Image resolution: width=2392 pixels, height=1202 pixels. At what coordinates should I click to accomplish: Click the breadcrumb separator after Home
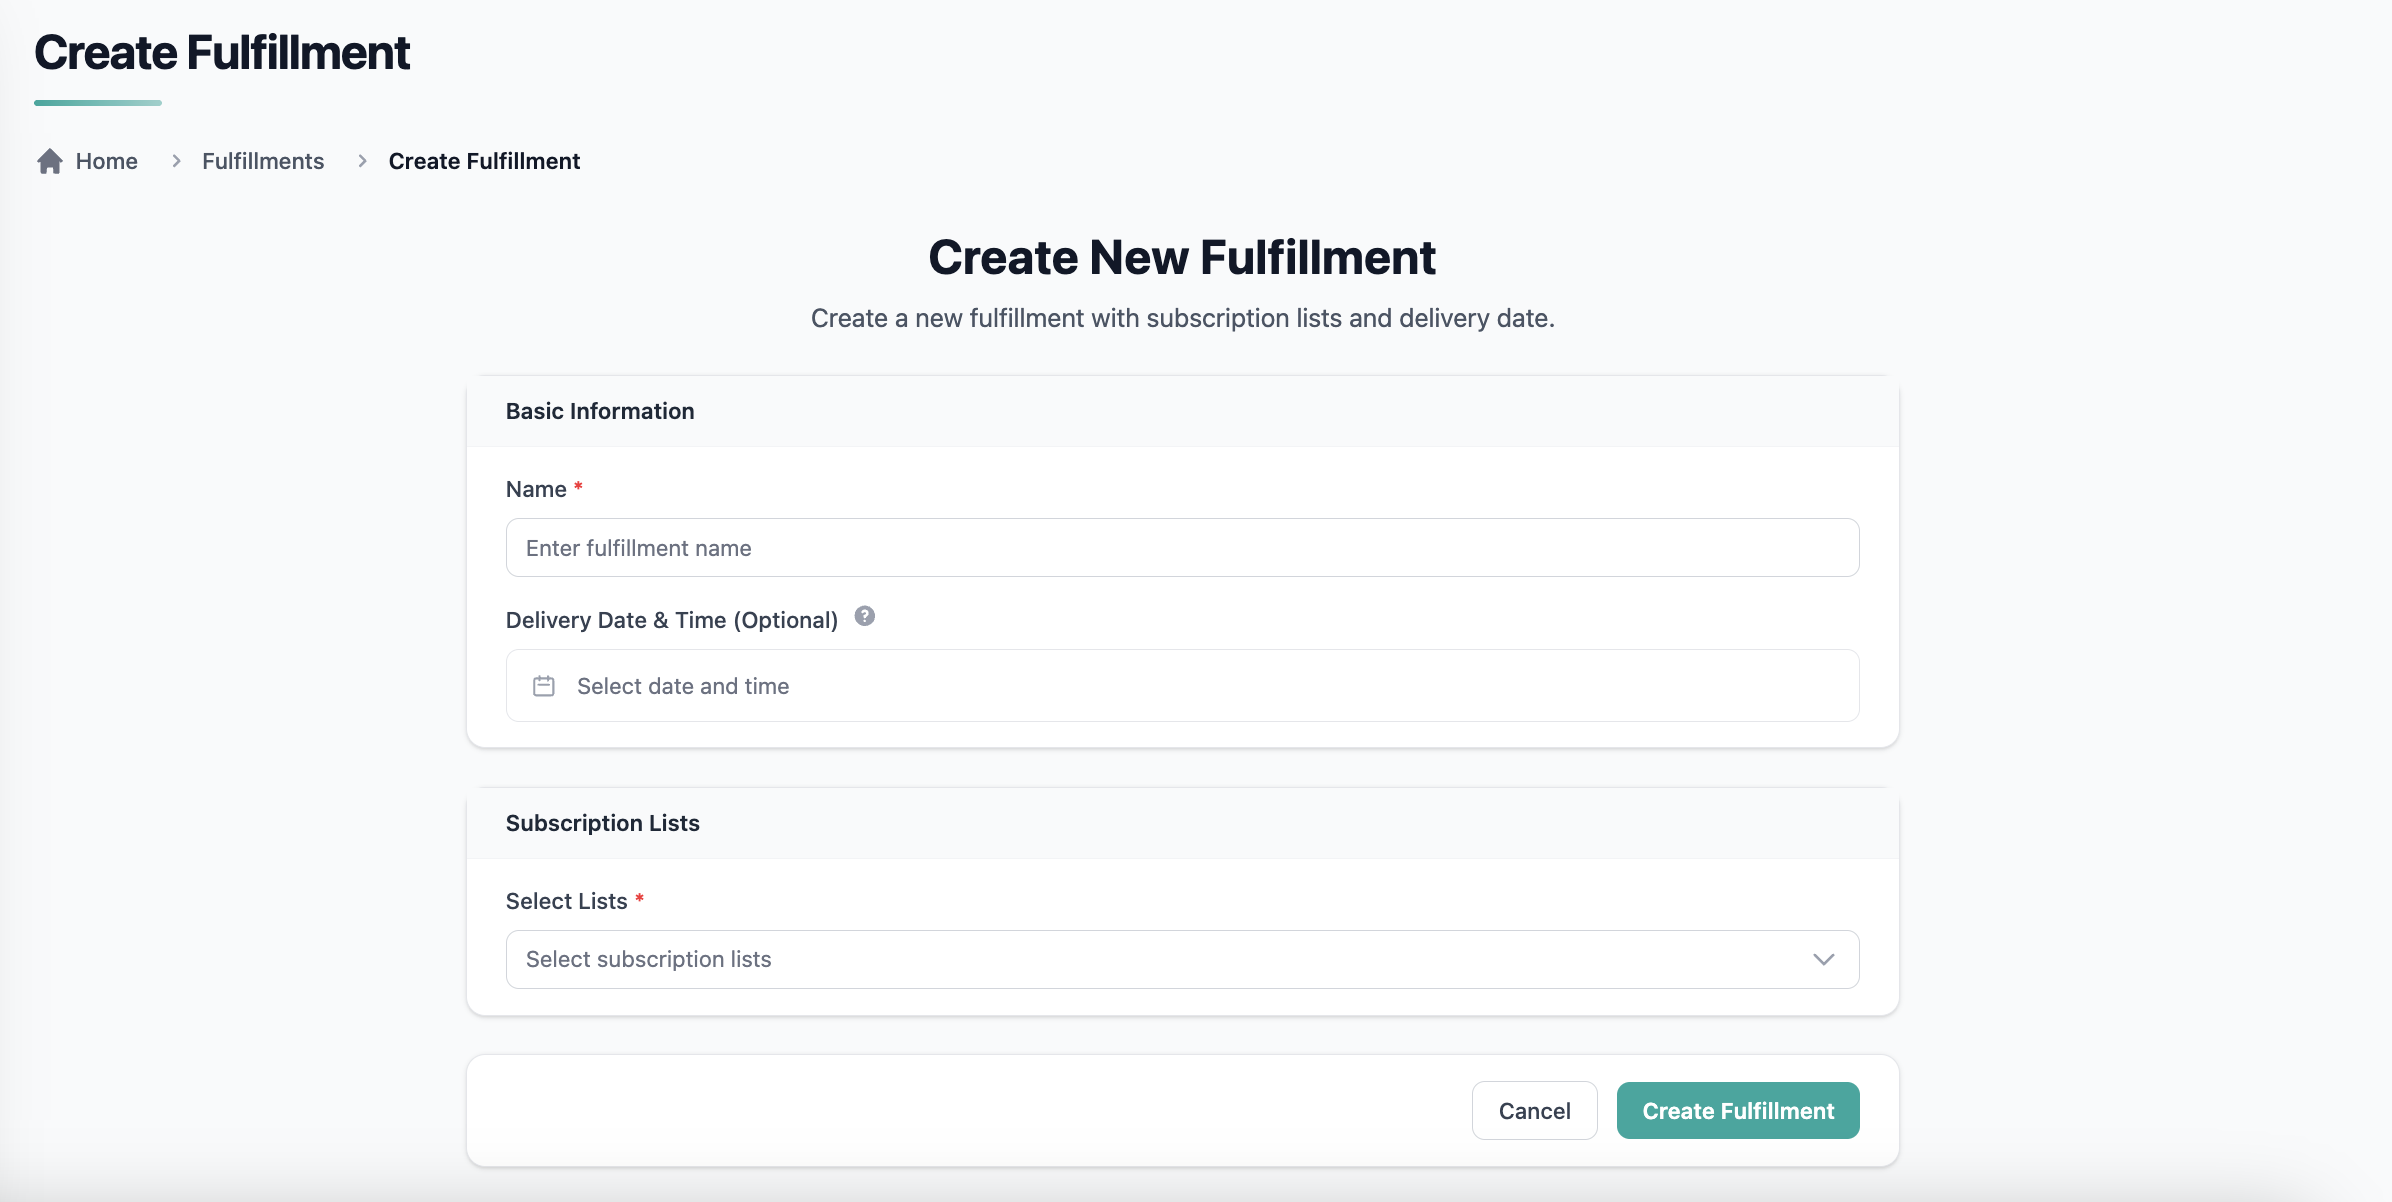[176, 161]
